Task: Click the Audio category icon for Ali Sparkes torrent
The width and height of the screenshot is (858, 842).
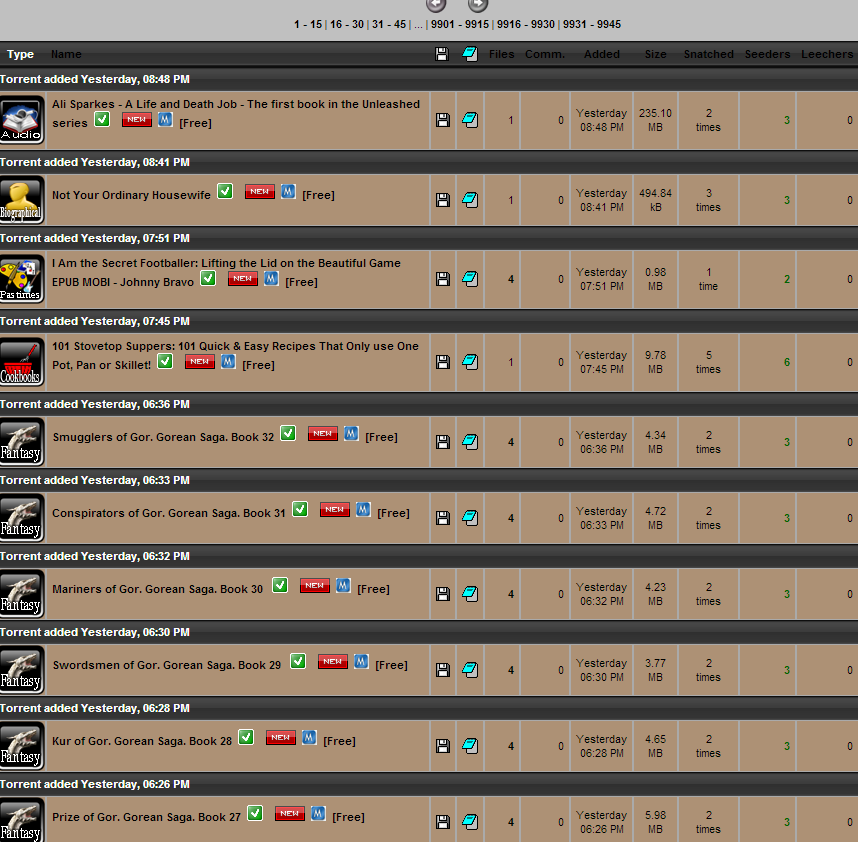Action: [22, 120]
